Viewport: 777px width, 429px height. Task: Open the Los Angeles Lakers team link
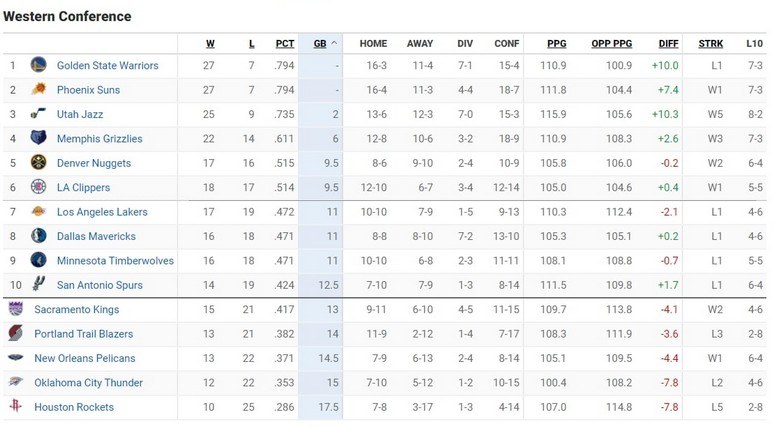click(102, 212)
